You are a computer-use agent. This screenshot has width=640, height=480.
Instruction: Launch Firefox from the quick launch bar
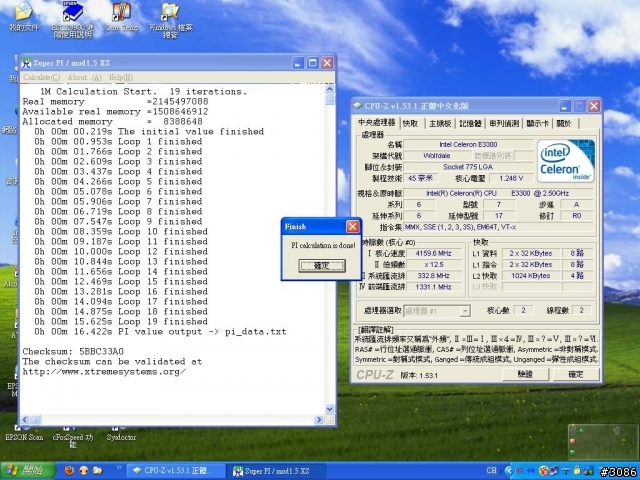(x=69, y=471)
